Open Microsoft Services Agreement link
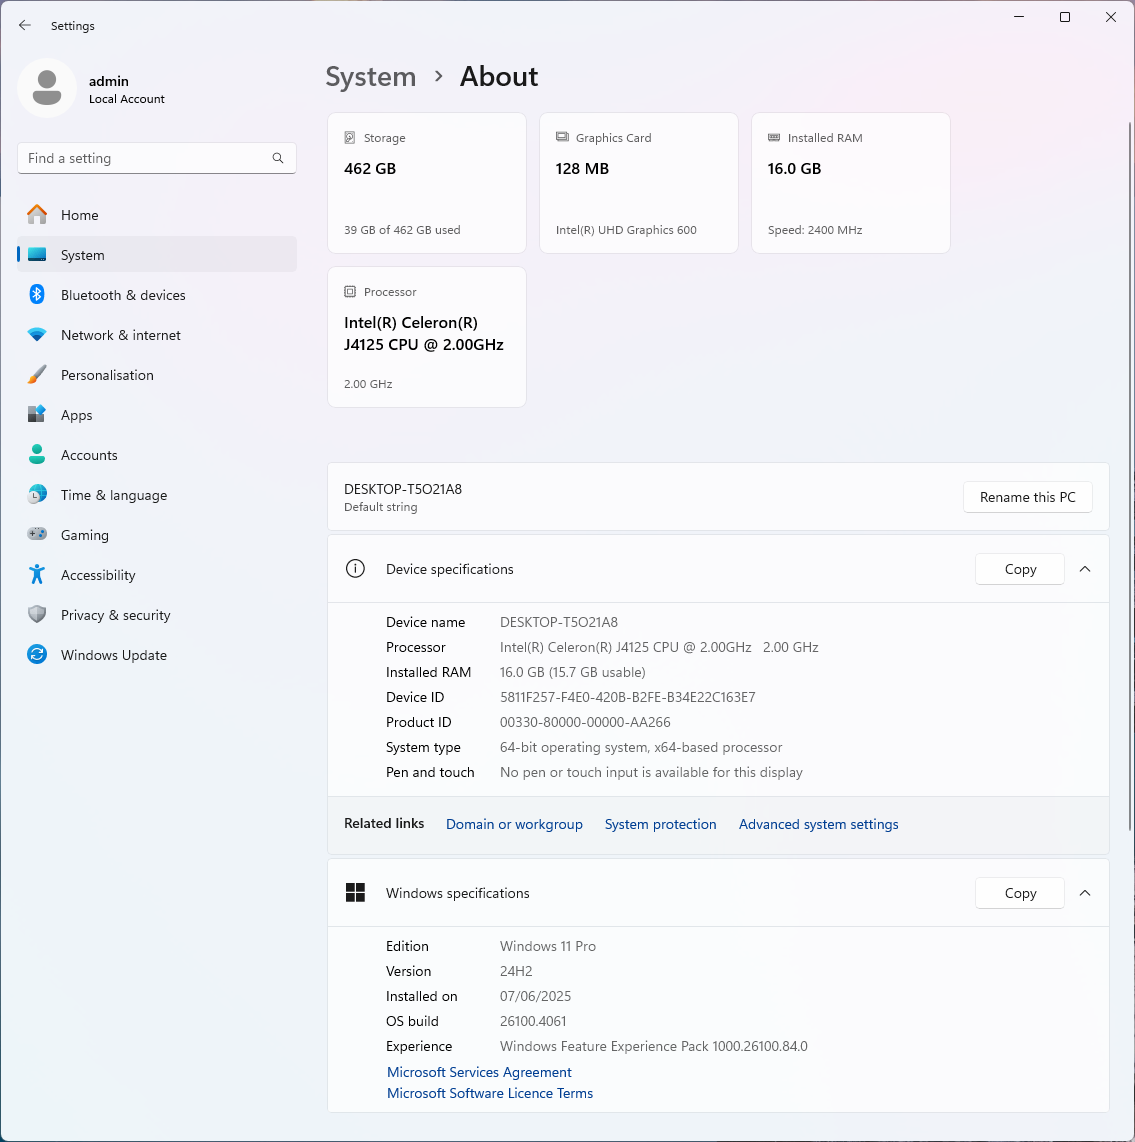1135x1142 pixels. click(479, 1072)
